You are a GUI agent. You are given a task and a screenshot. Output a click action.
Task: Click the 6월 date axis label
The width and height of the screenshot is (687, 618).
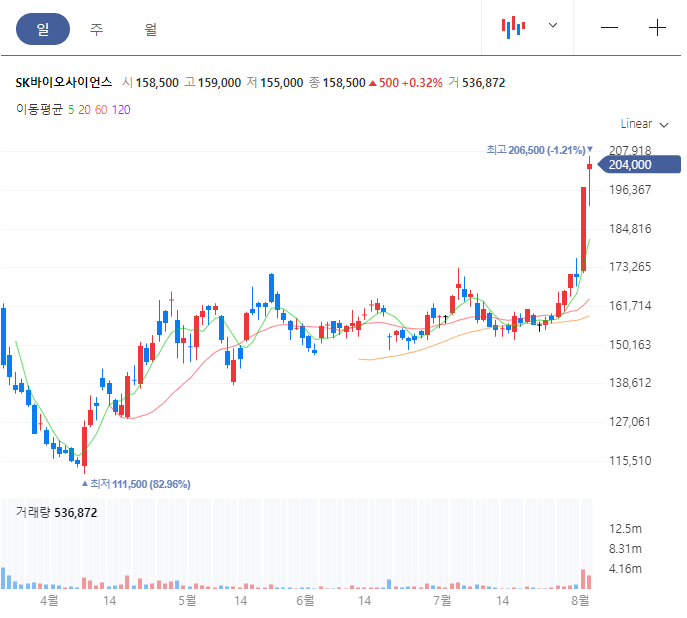coord(305,600)
